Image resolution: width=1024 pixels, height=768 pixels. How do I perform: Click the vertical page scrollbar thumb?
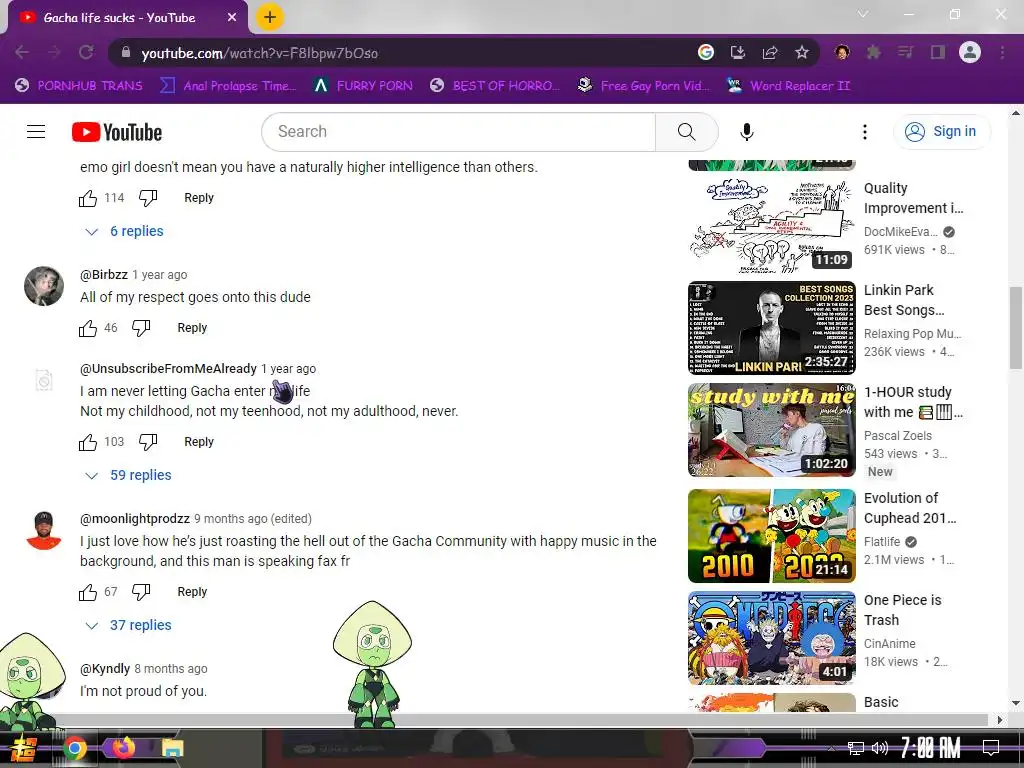pyautogui.click(x=1016, y=328)
